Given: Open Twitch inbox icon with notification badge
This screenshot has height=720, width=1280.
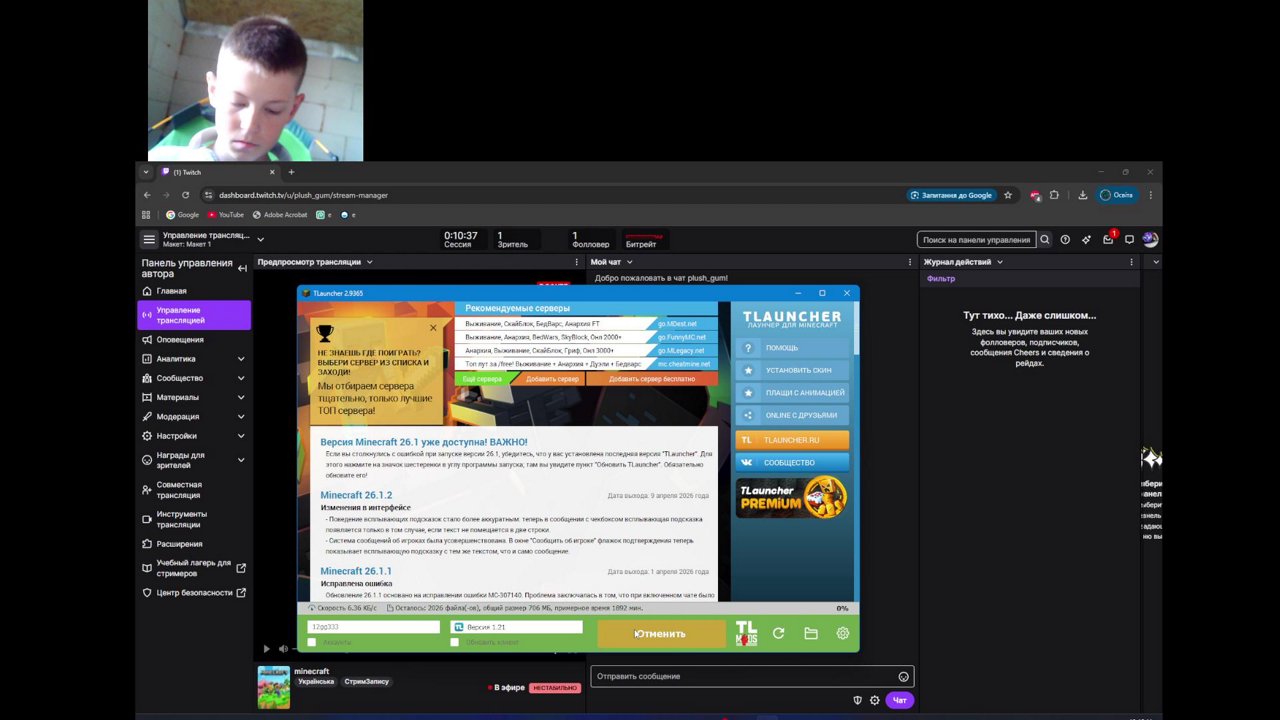Looking at the screenshot, I should [1108, 239].
